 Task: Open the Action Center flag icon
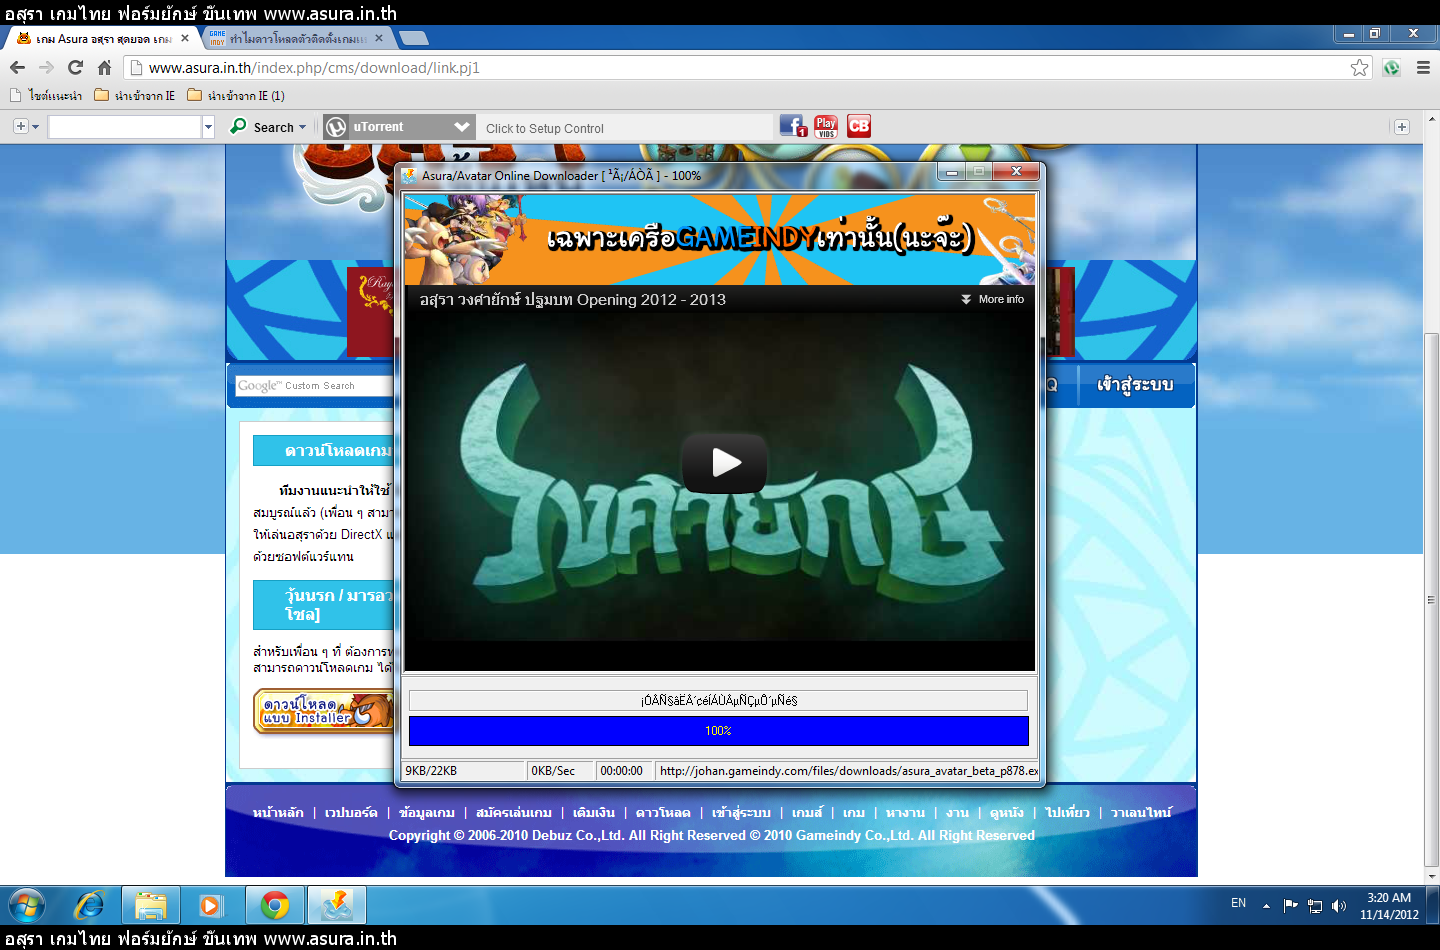[1290, 906]
